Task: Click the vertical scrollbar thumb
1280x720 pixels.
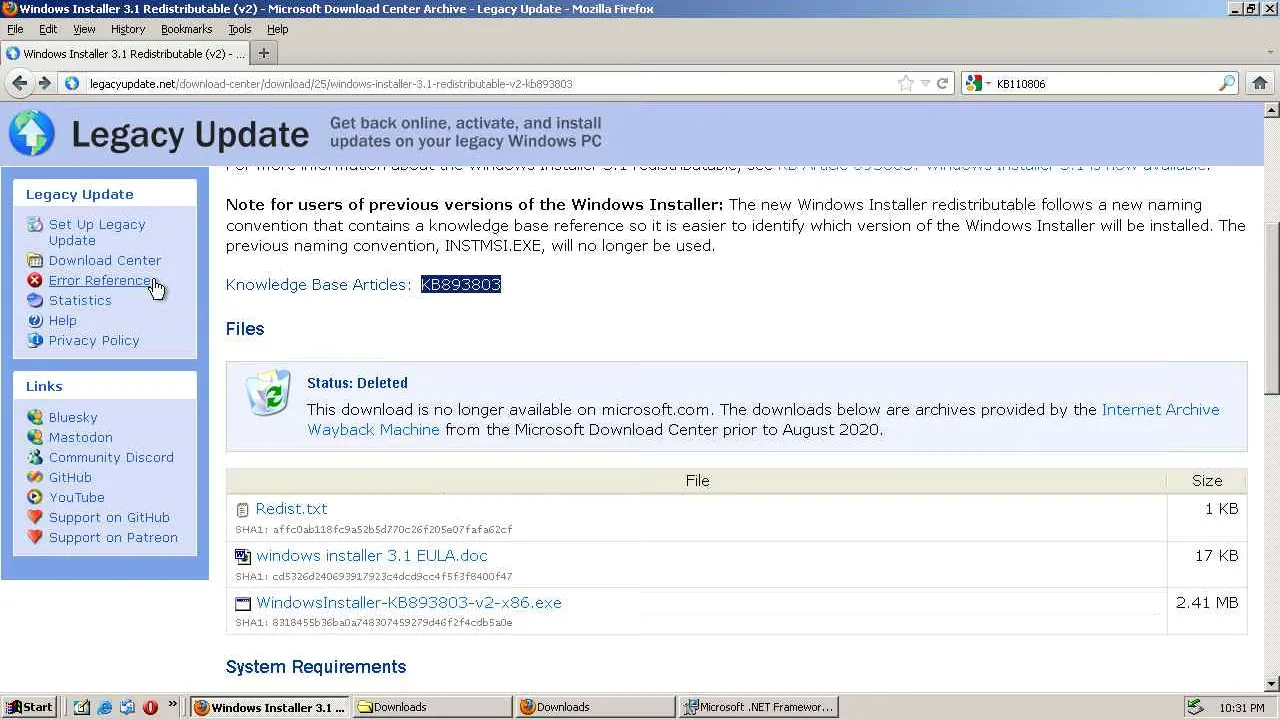Action: coord(1272,308)
